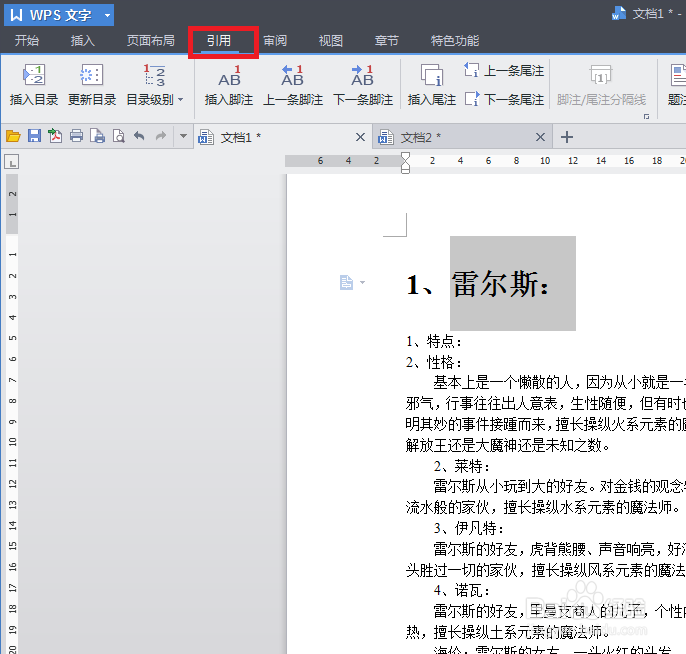Click the vertical ruler
The image size is (686, 654).
tap(12, 413)
